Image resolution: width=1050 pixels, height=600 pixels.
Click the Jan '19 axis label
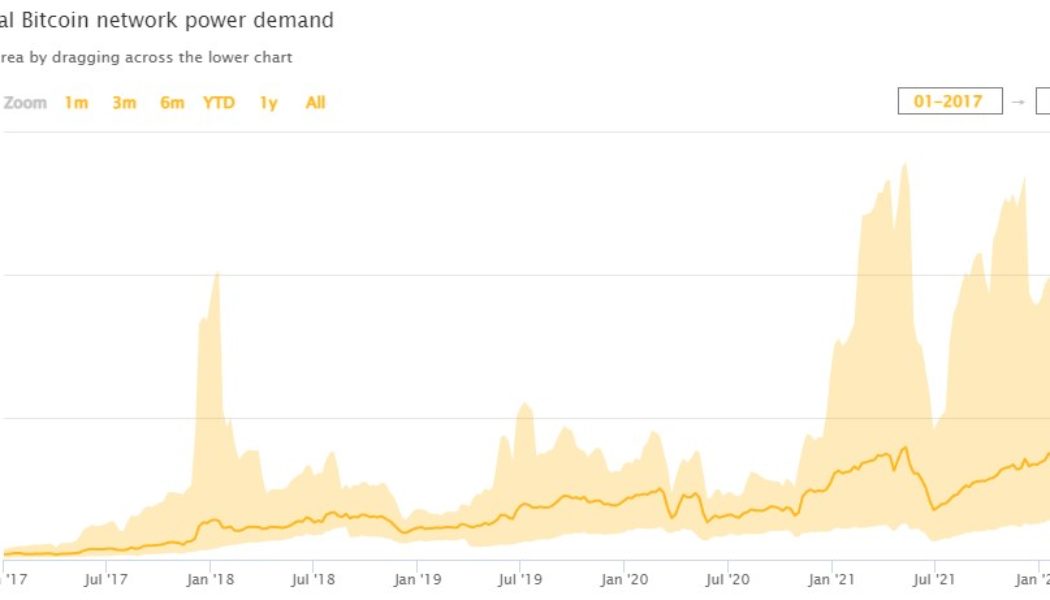[418, 579]
